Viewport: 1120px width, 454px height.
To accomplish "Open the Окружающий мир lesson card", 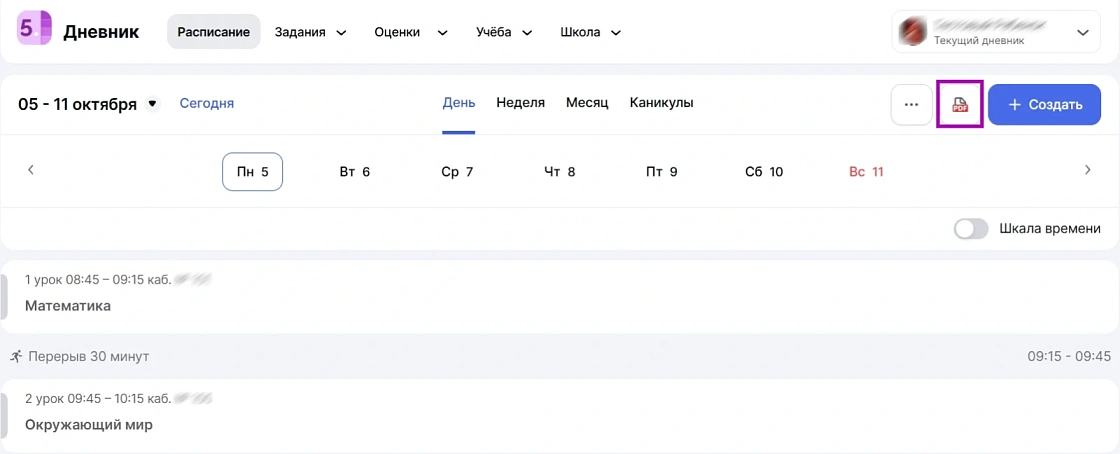I will tap(560, 415).
